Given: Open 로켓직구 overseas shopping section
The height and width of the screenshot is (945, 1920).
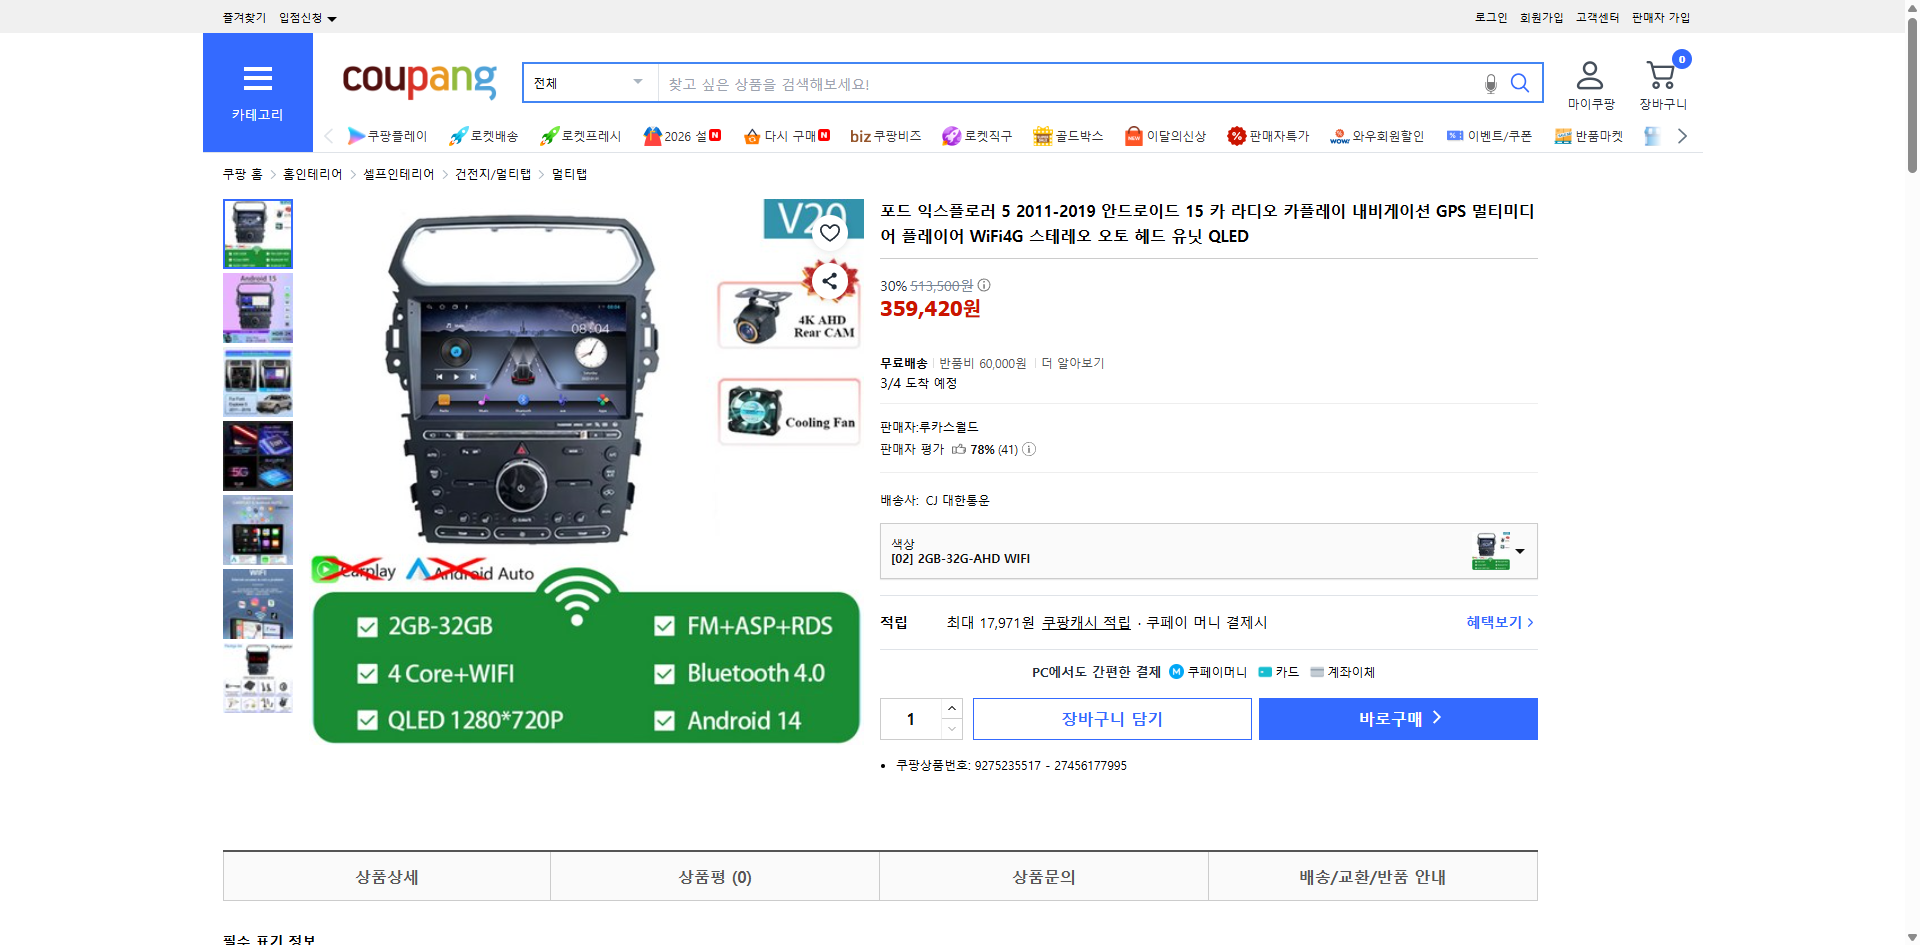Looking at the screenshot, I should tap(950, 135).
